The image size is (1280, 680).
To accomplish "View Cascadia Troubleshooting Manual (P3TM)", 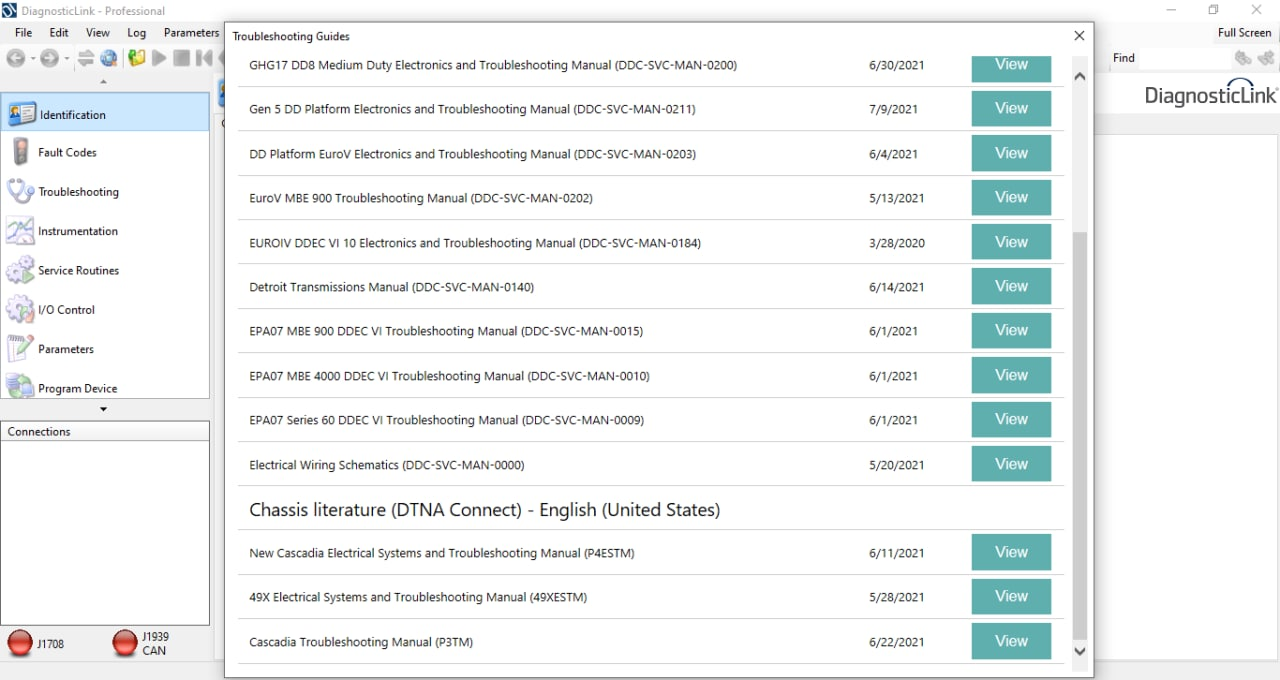I will [x=1011, y=641].
